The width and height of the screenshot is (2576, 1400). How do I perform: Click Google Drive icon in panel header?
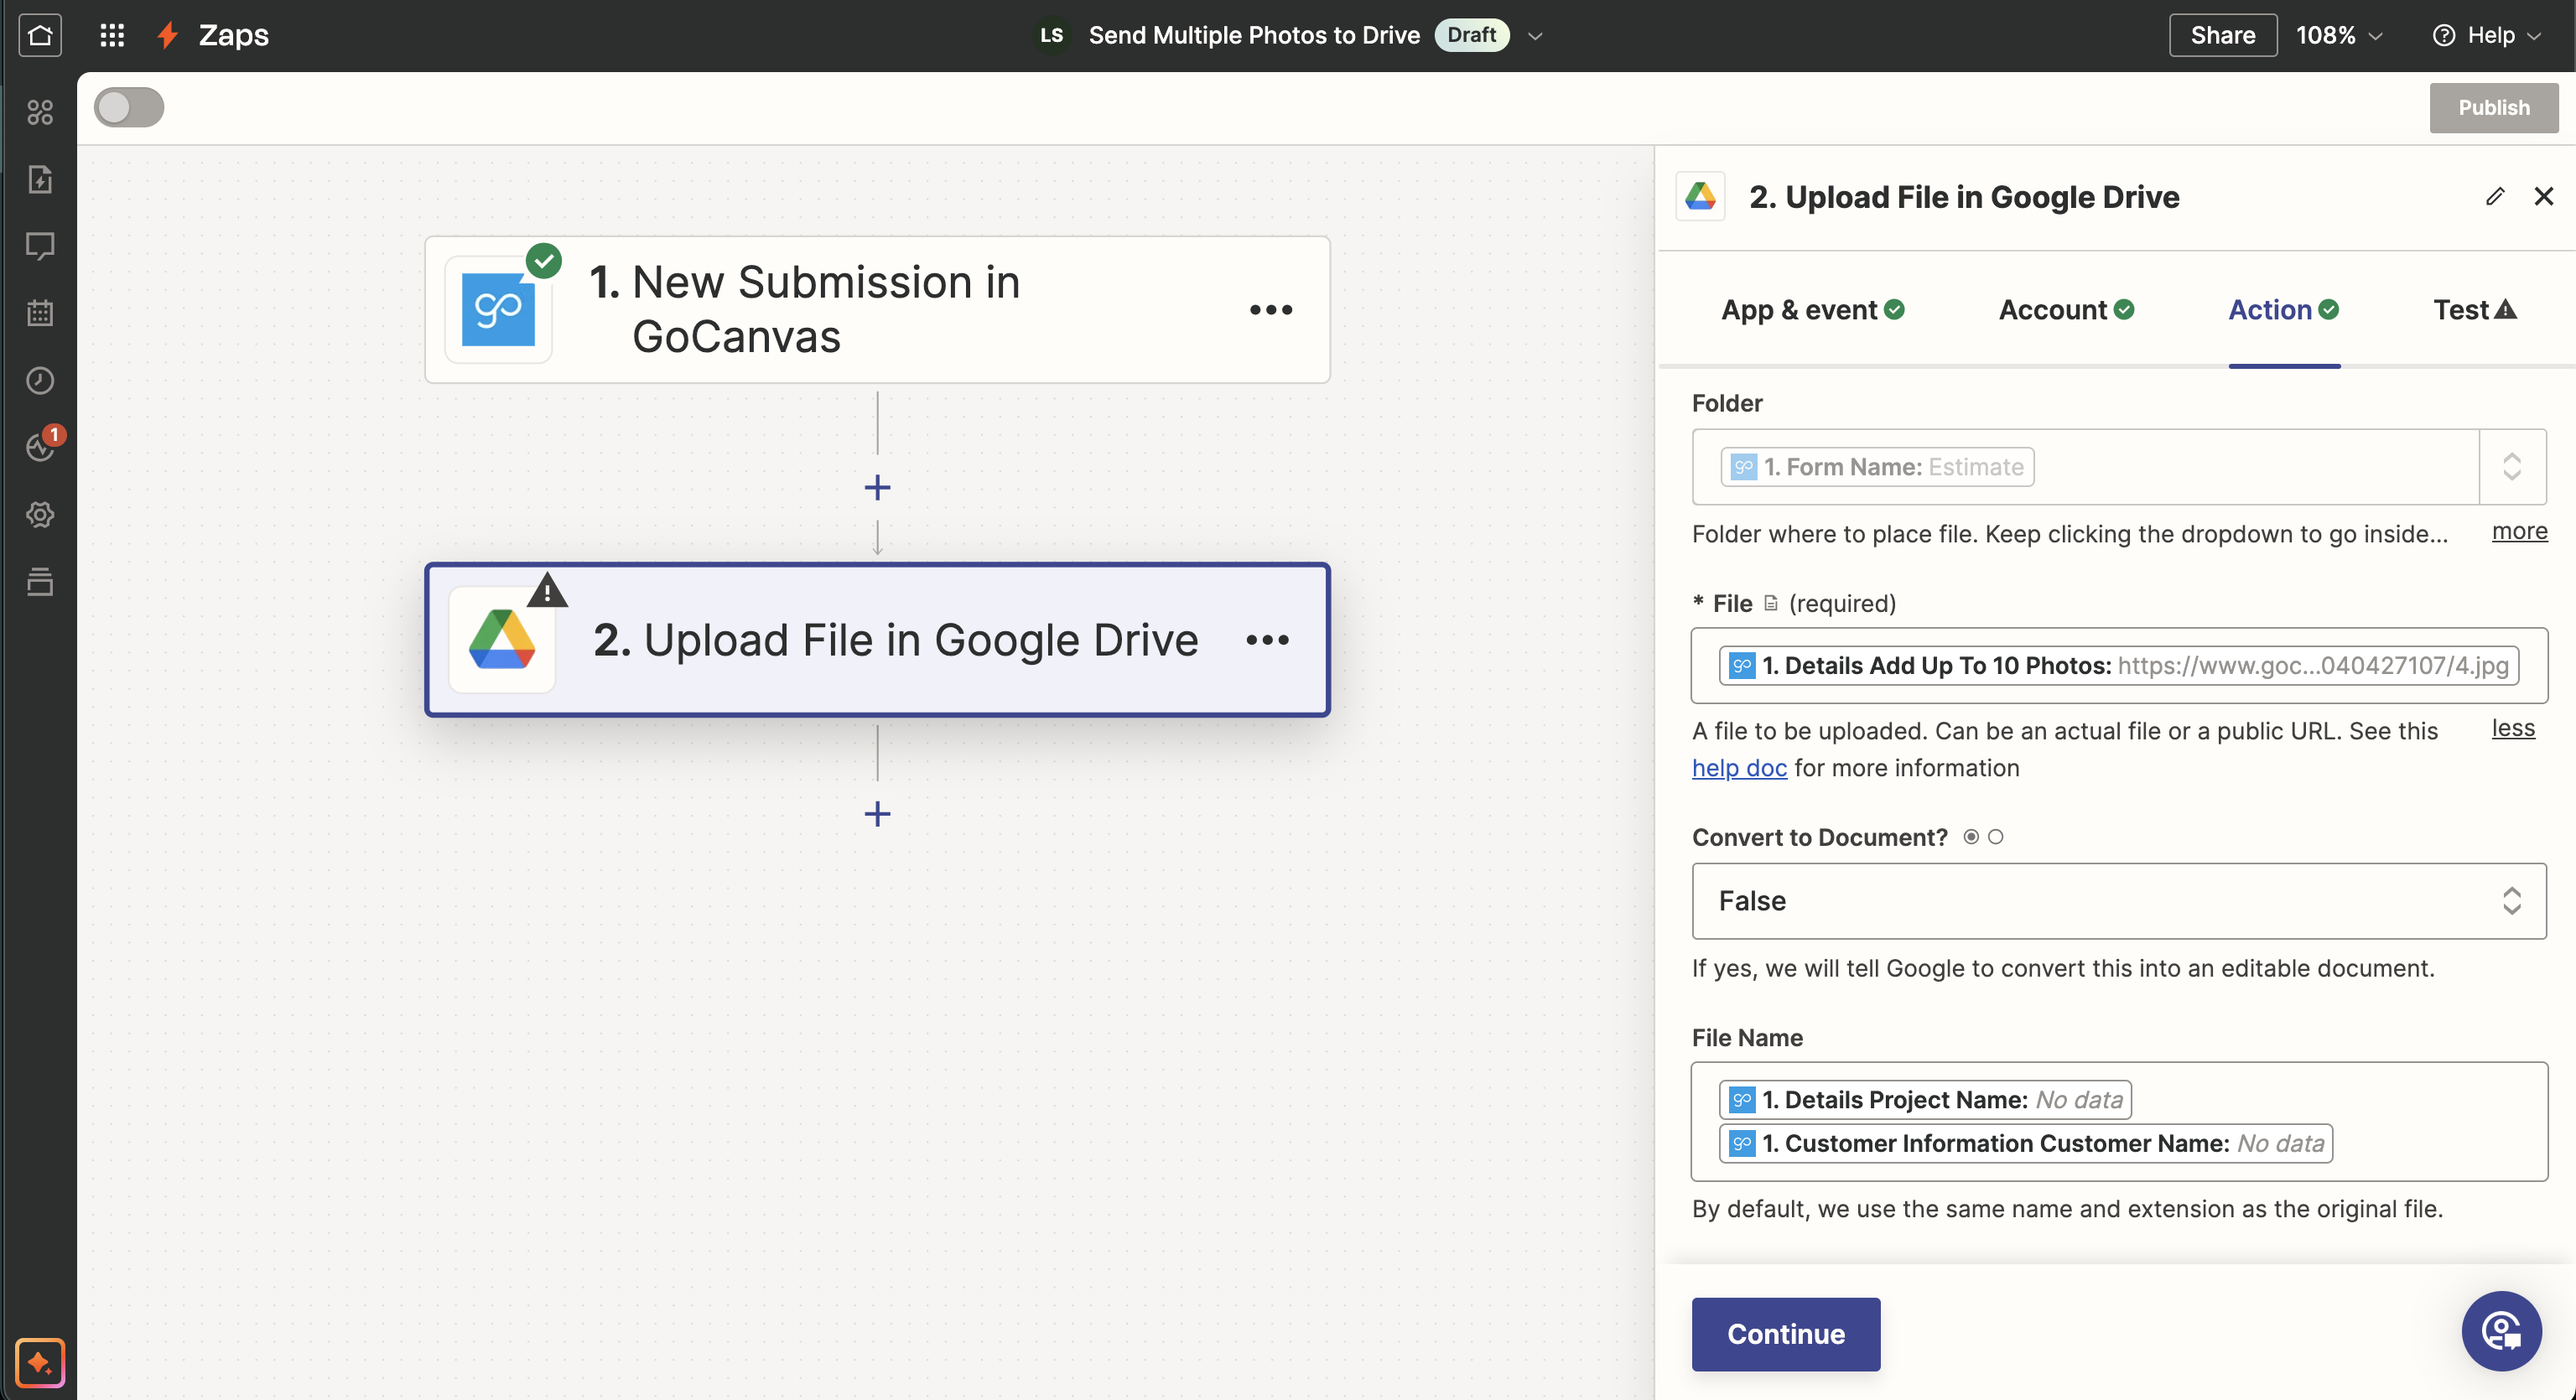click(x=1701, y=196)
